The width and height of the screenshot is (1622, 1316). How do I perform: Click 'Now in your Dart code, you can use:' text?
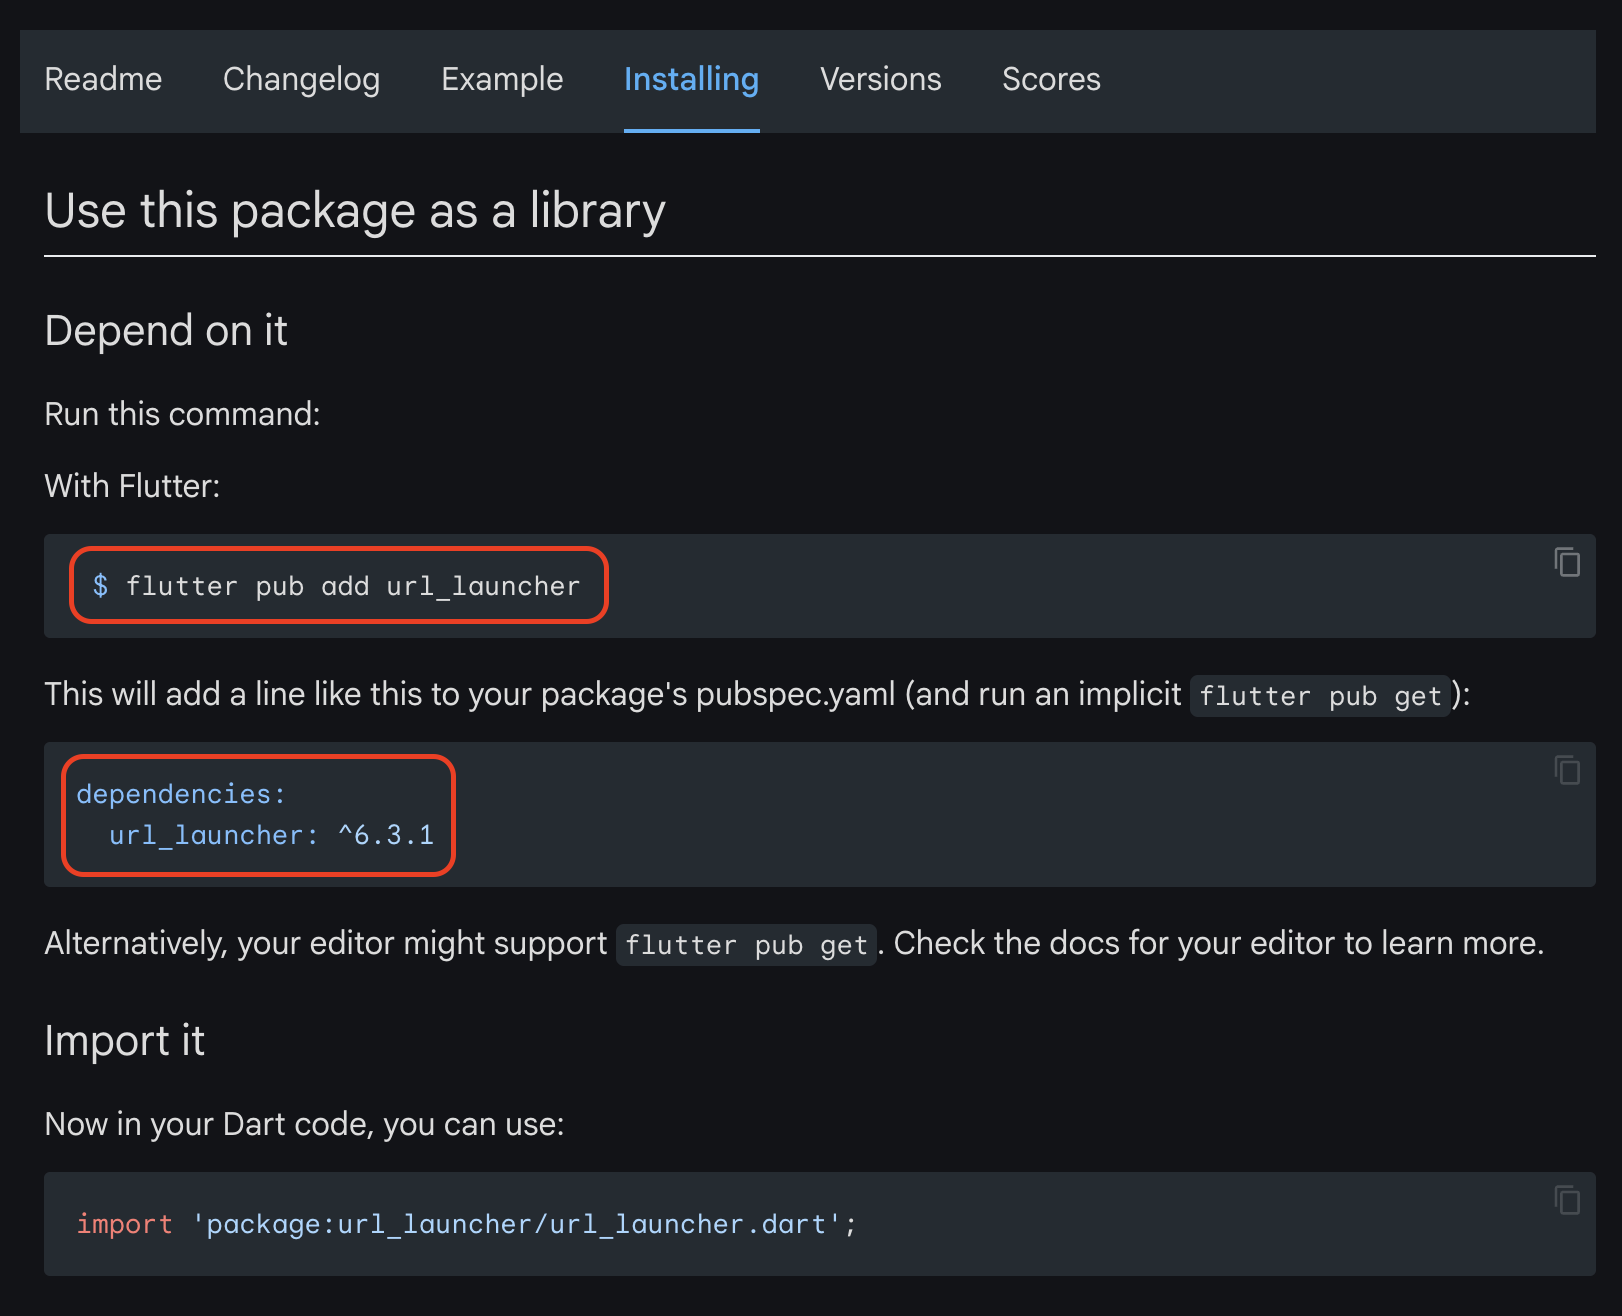tap(304, 1124)
